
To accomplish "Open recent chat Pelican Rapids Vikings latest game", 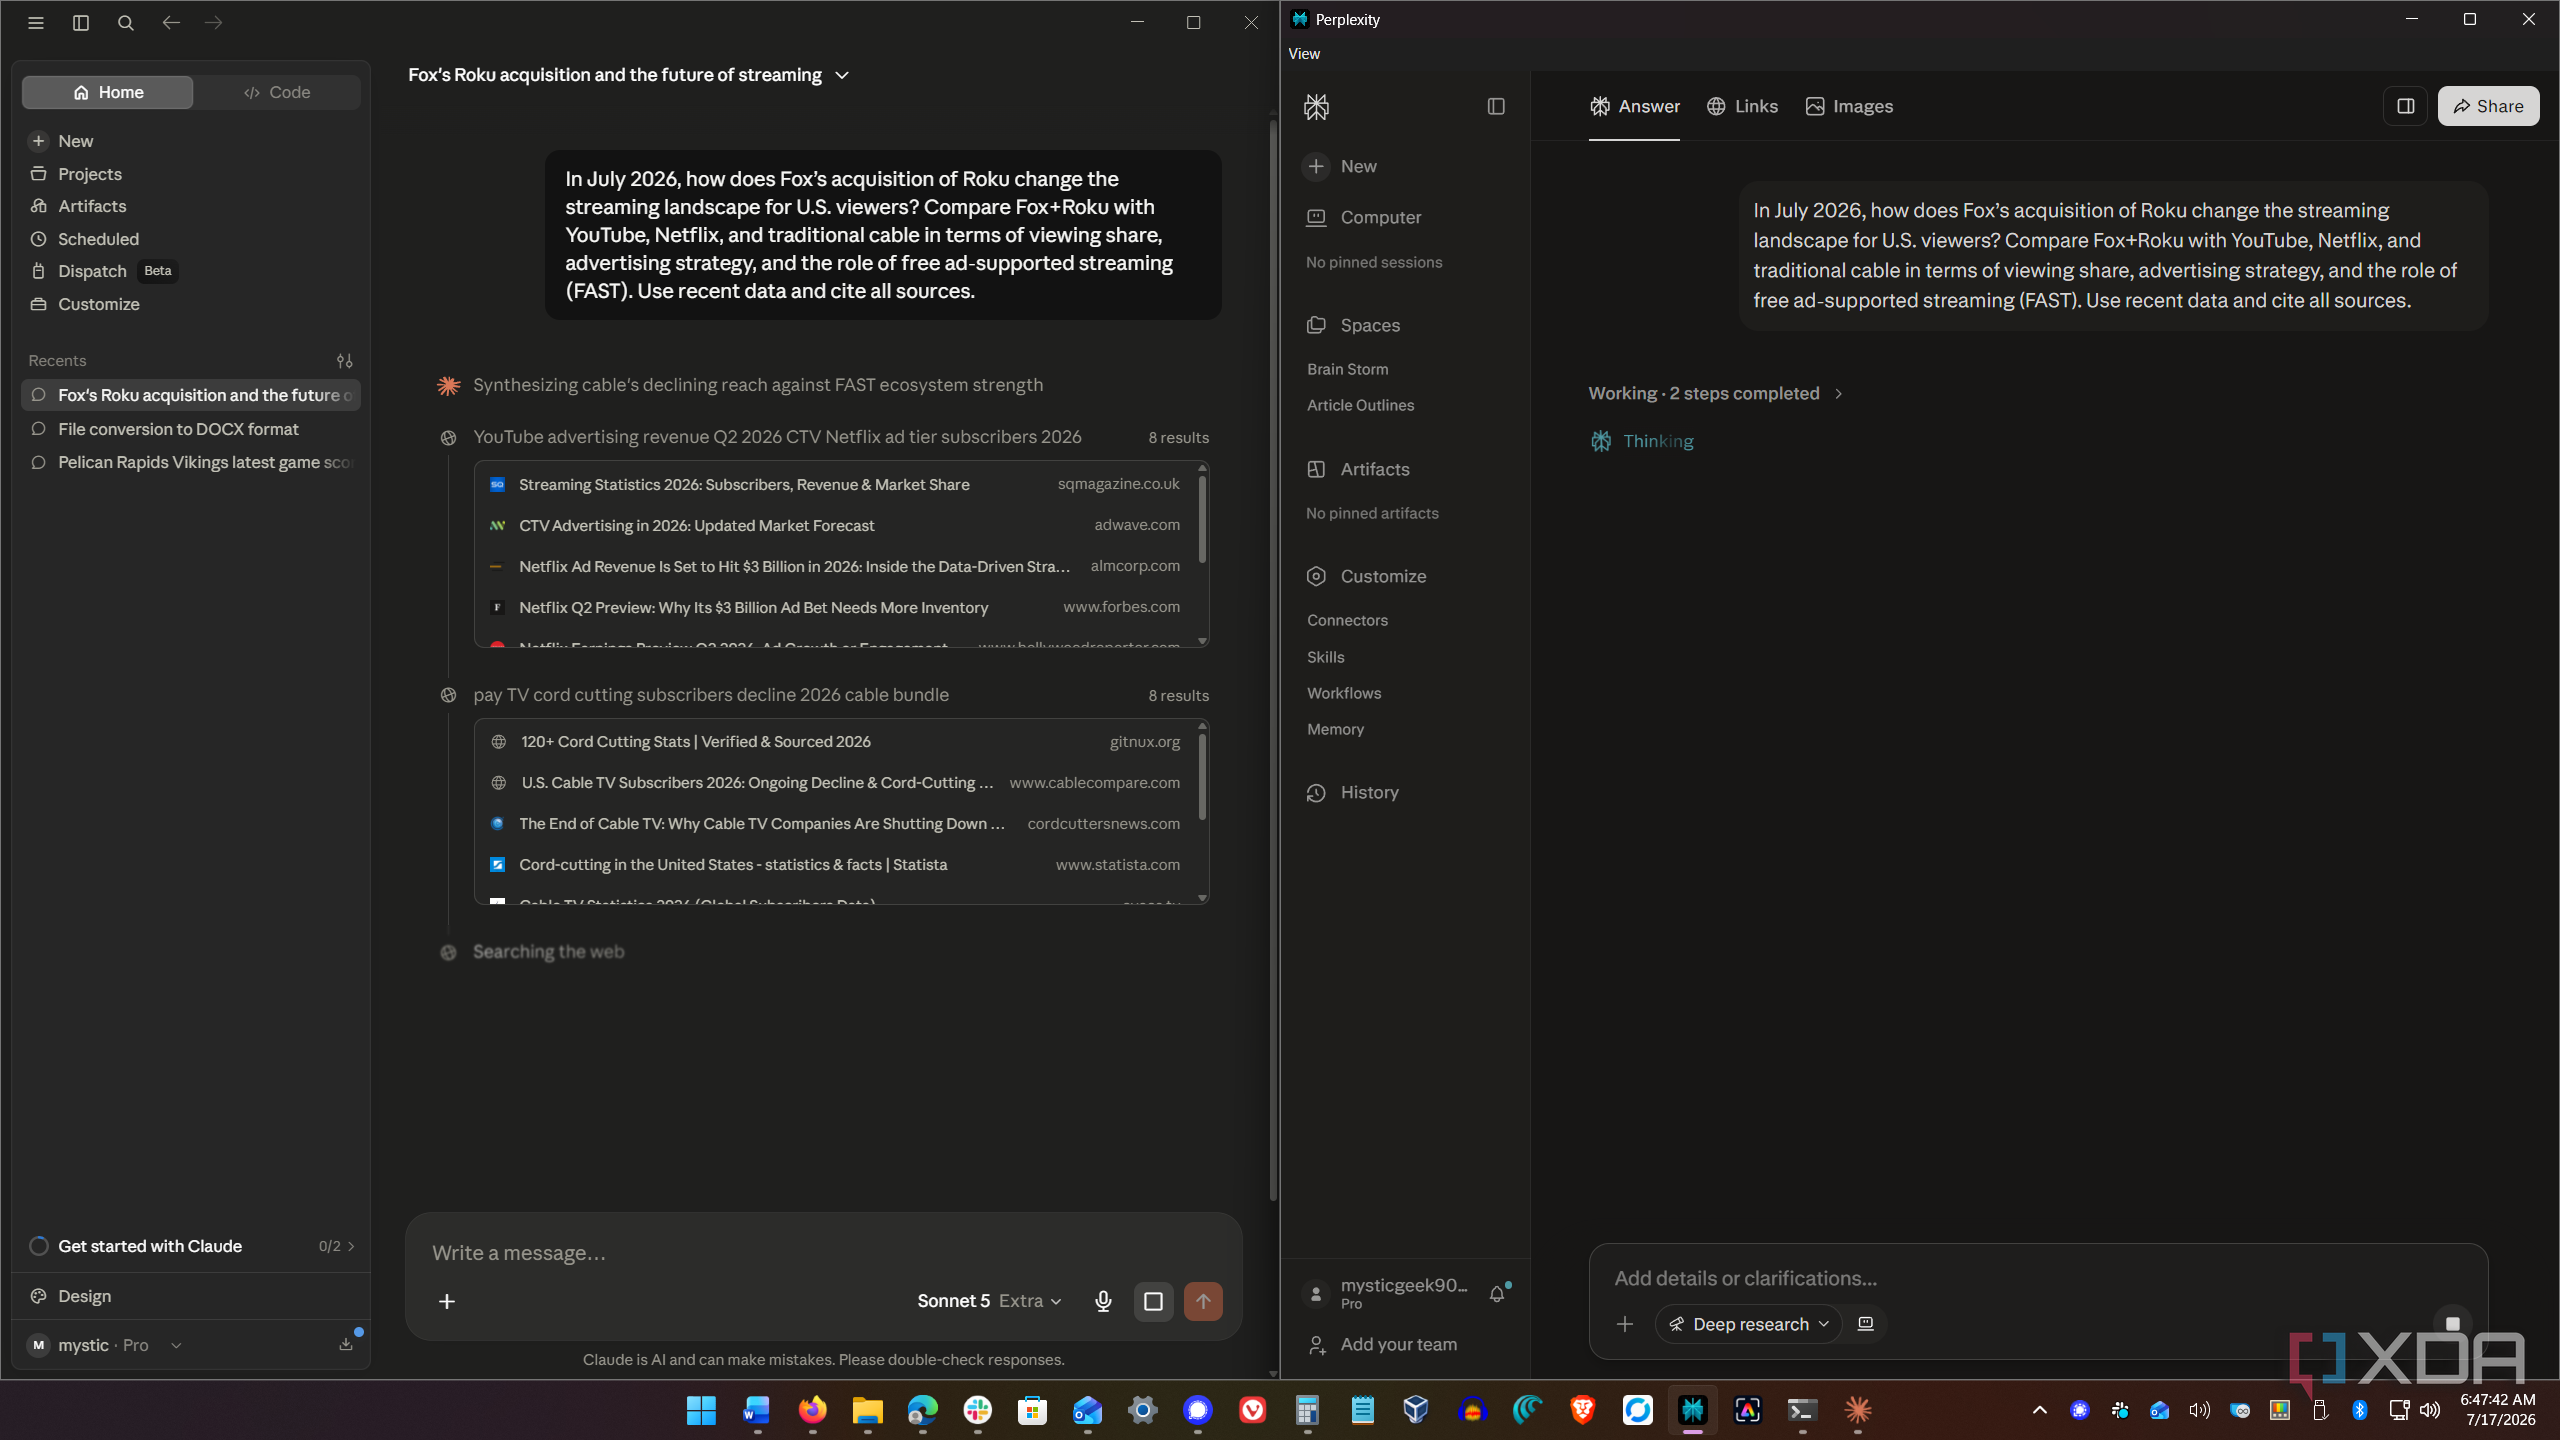I will point(191,462).
